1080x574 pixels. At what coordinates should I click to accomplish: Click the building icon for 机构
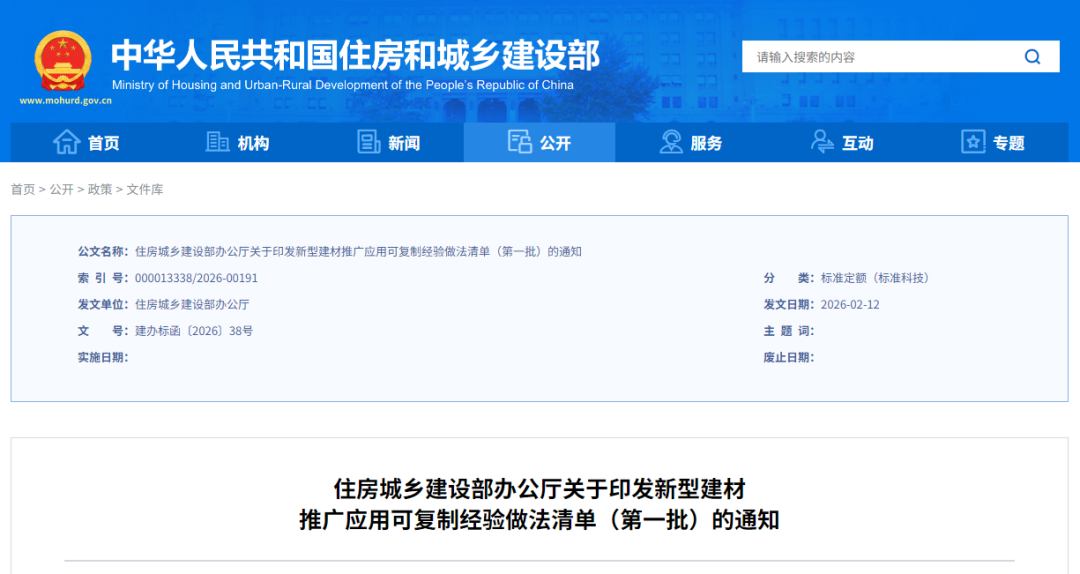(217, 142)
